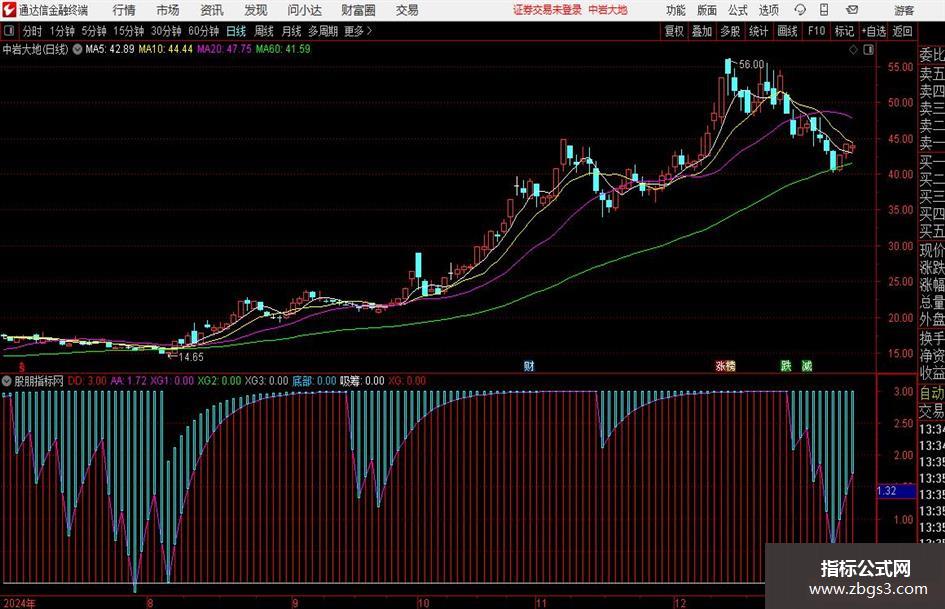Click the 复权 toolbar button

point(674,31)
